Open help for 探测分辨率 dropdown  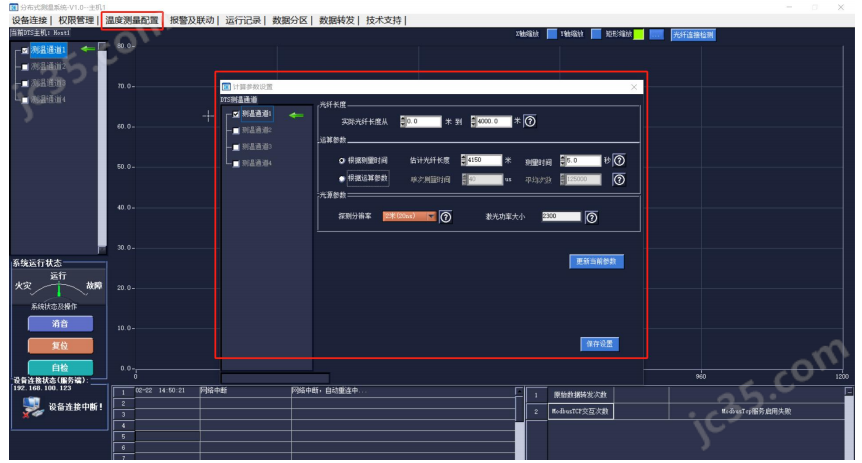click(x=446, y=217)
